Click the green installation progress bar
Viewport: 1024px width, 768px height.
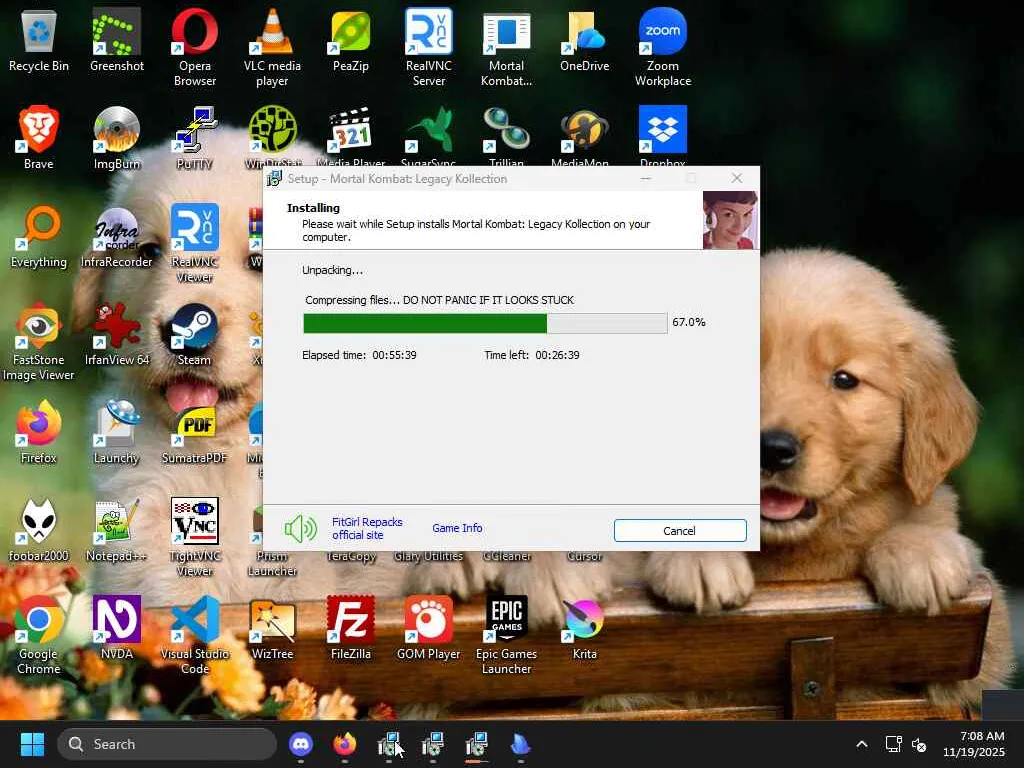pos(485,323)
